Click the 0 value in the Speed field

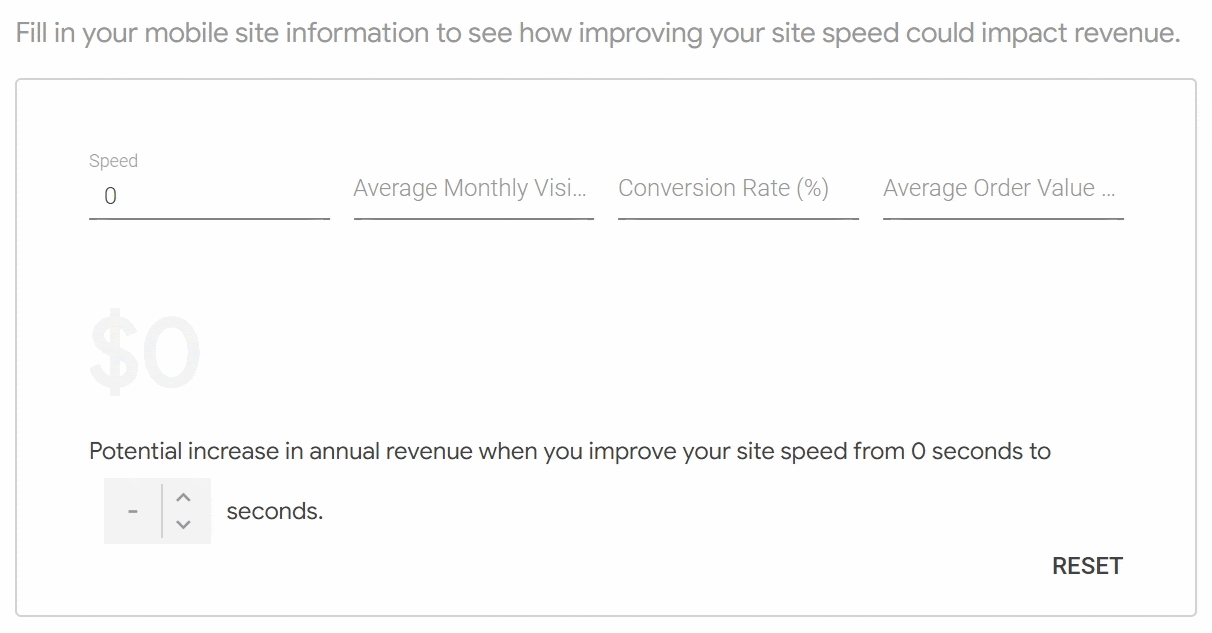pos(110,196)
